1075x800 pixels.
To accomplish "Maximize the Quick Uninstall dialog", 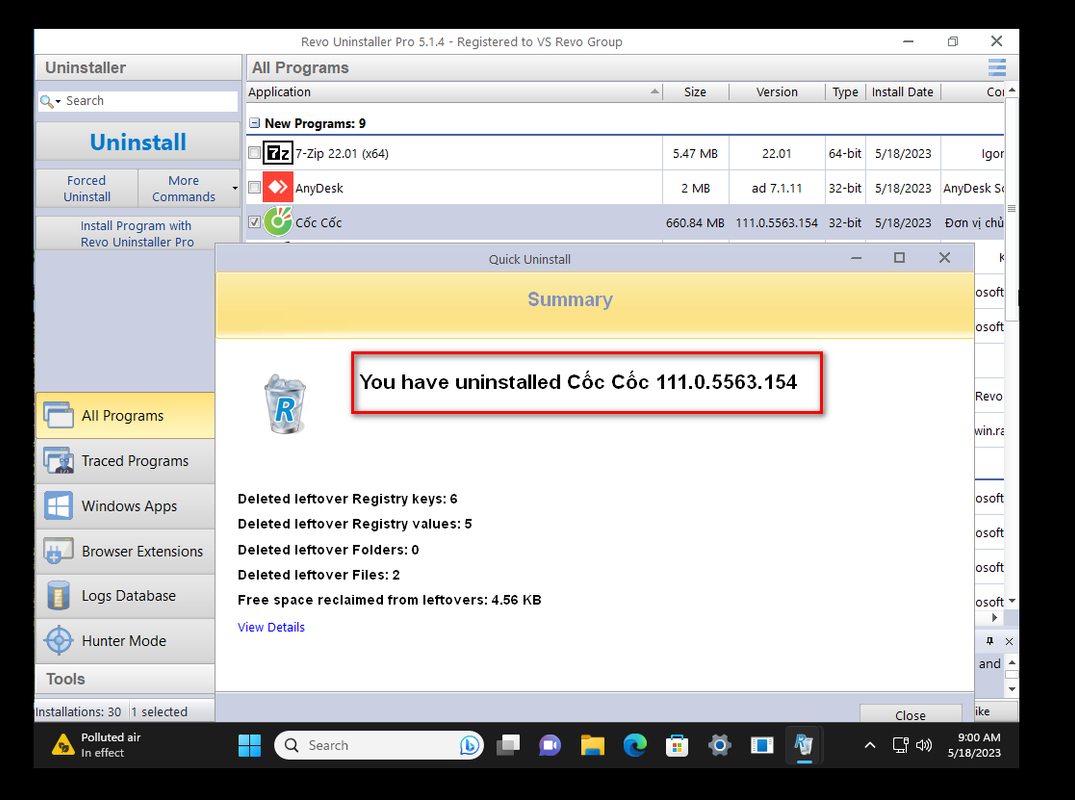I will (899, 258).
